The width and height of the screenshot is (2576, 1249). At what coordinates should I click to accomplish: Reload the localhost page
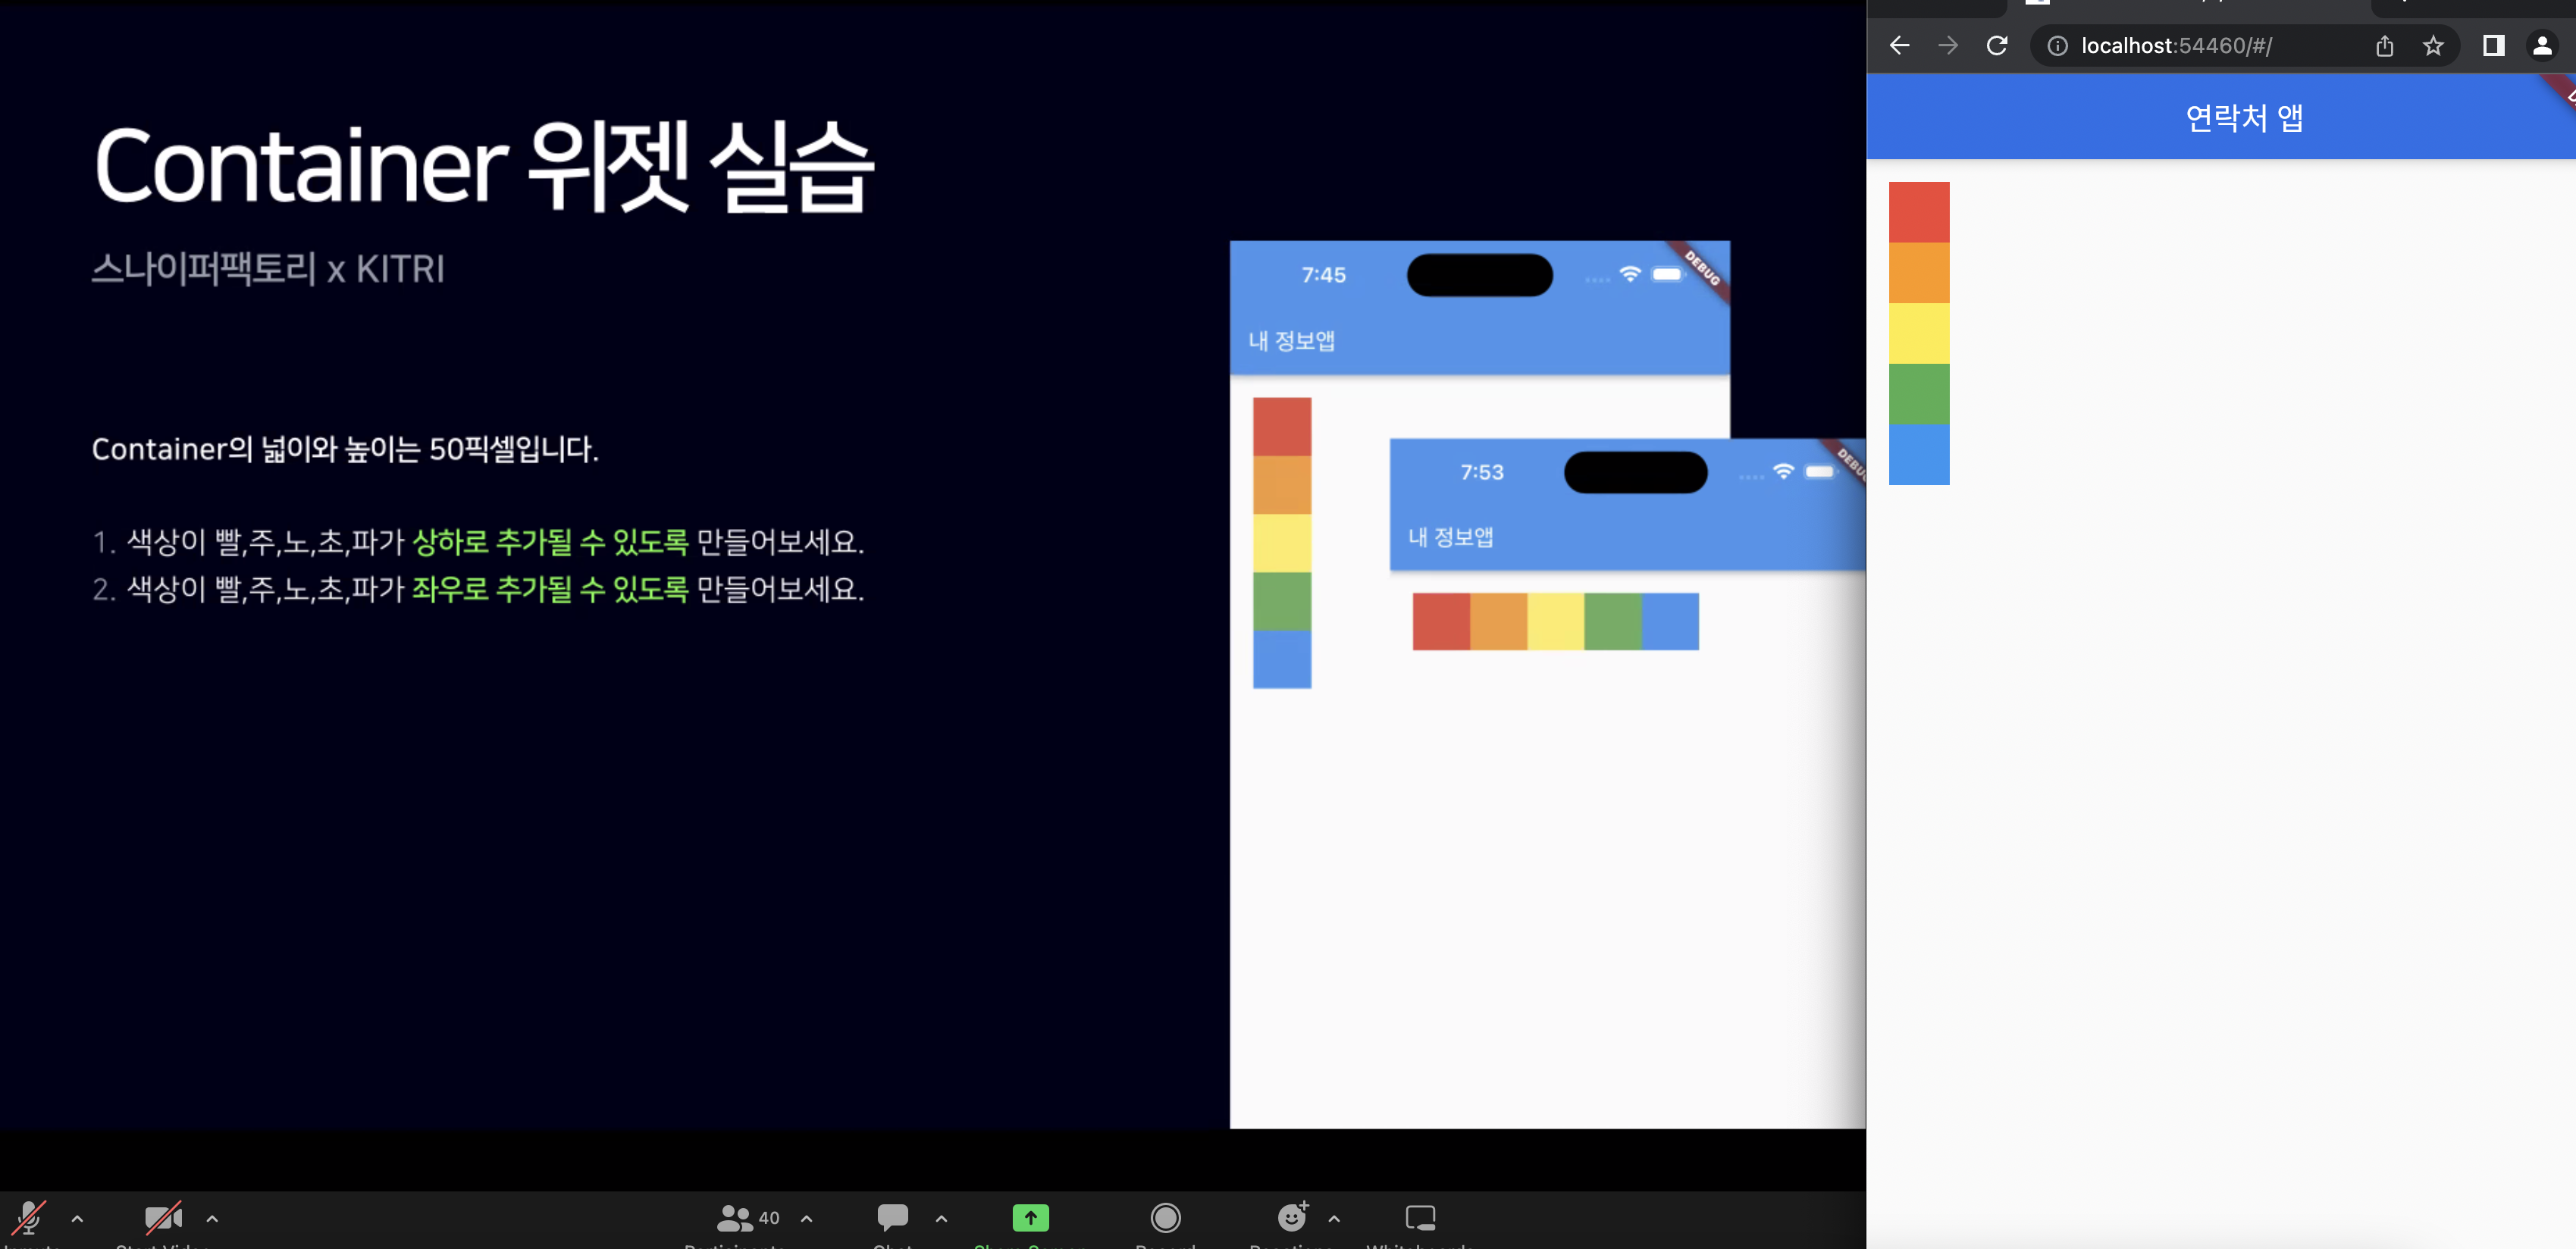[1997, 46]
